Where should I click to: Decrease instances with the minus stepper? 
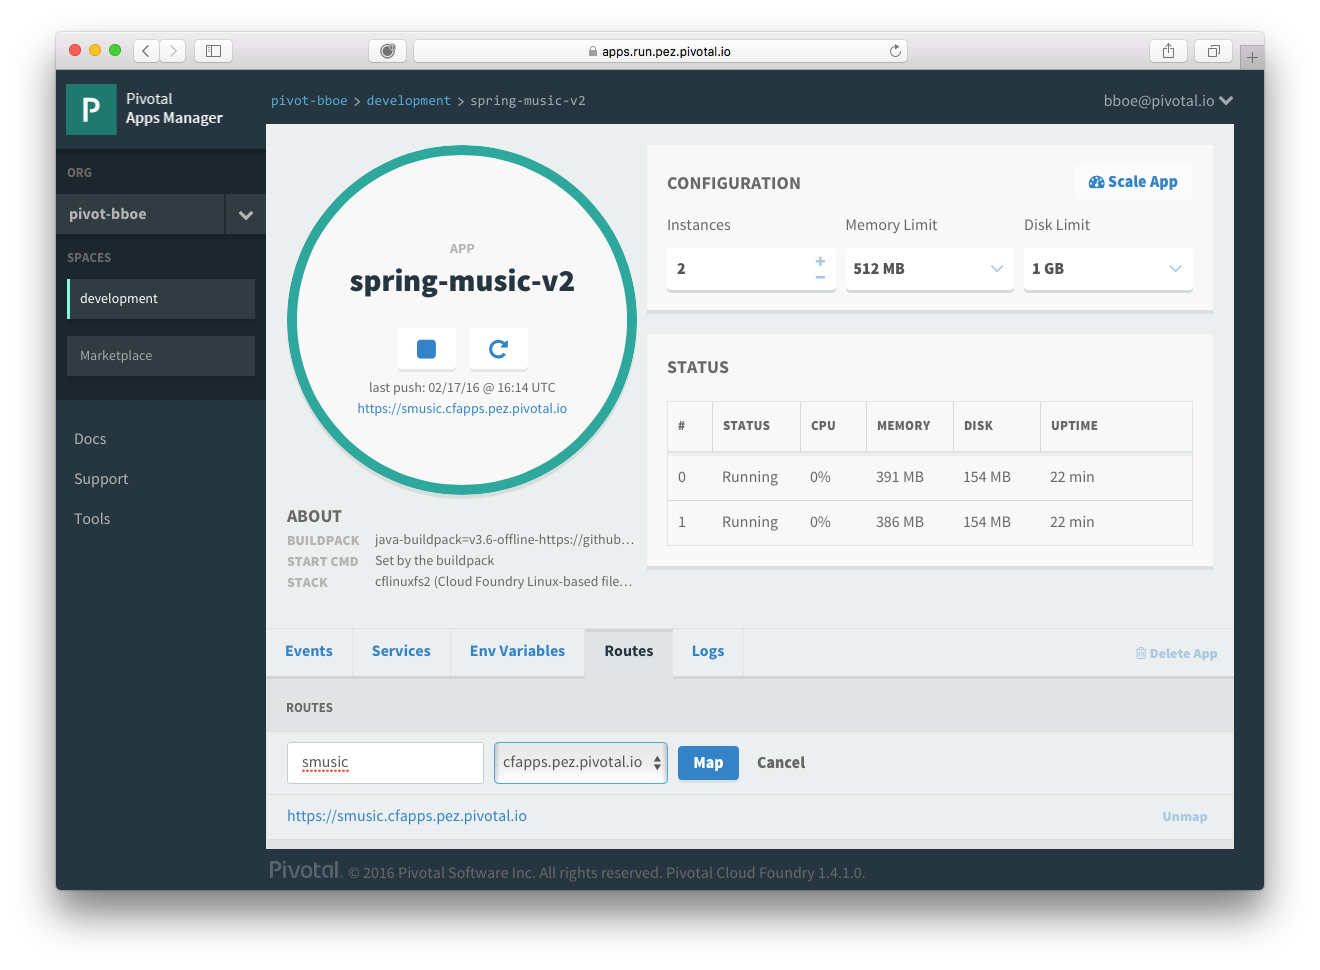coord(820,277)
